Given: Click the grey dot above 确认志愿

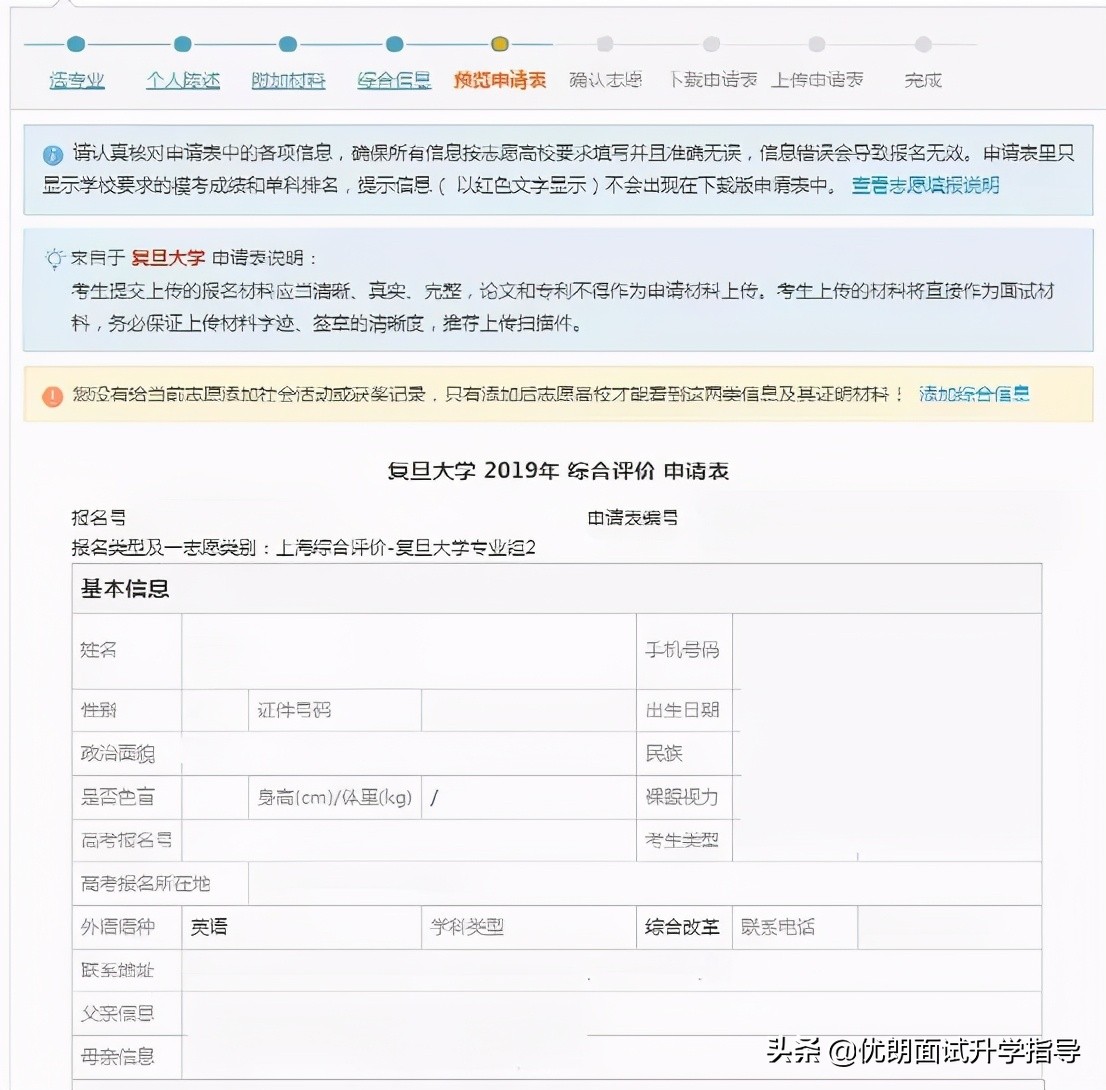Looking at the screenshot, I should (605, 44).
